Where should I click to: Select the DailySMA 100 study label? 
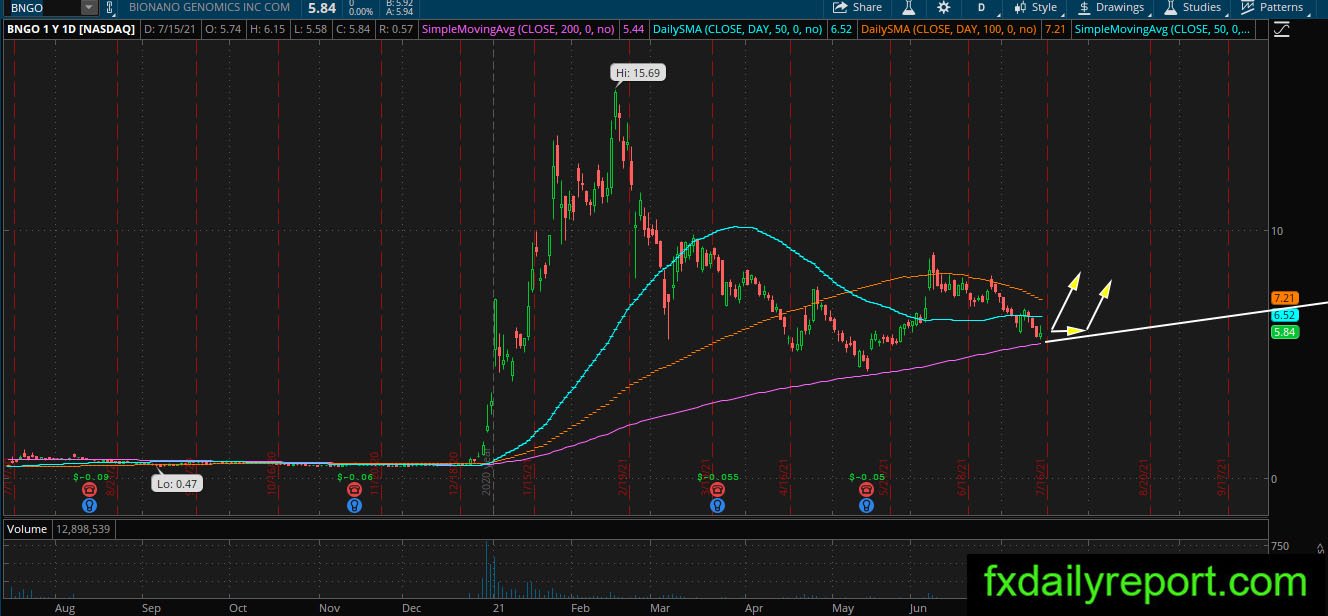pyautogui.click(x=950, y=30)
